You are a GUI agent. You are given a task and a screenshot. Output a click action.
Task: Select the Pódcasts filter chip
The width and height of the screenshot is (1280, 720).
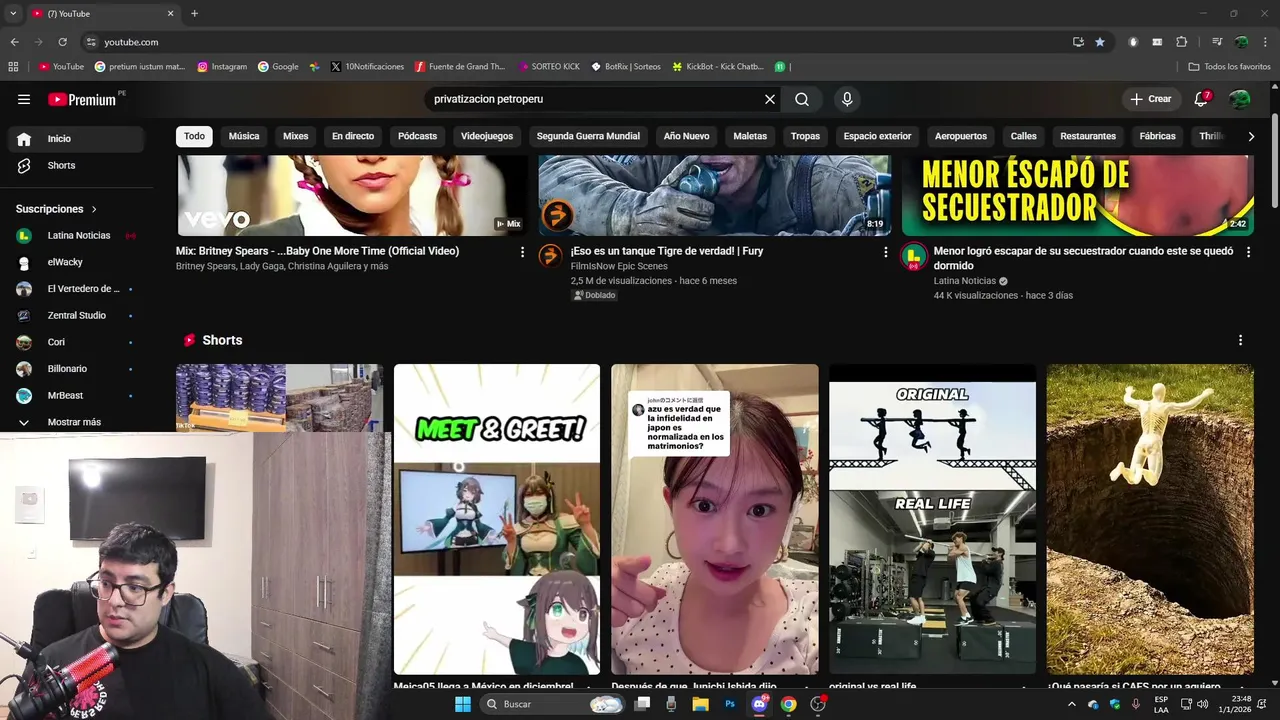[417, 136]
